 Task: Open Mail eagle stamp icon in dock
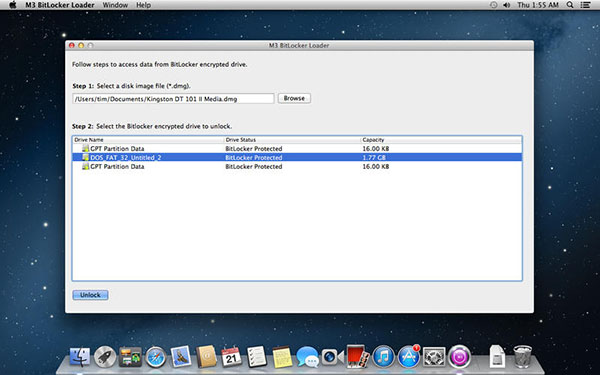pos(181,357)
